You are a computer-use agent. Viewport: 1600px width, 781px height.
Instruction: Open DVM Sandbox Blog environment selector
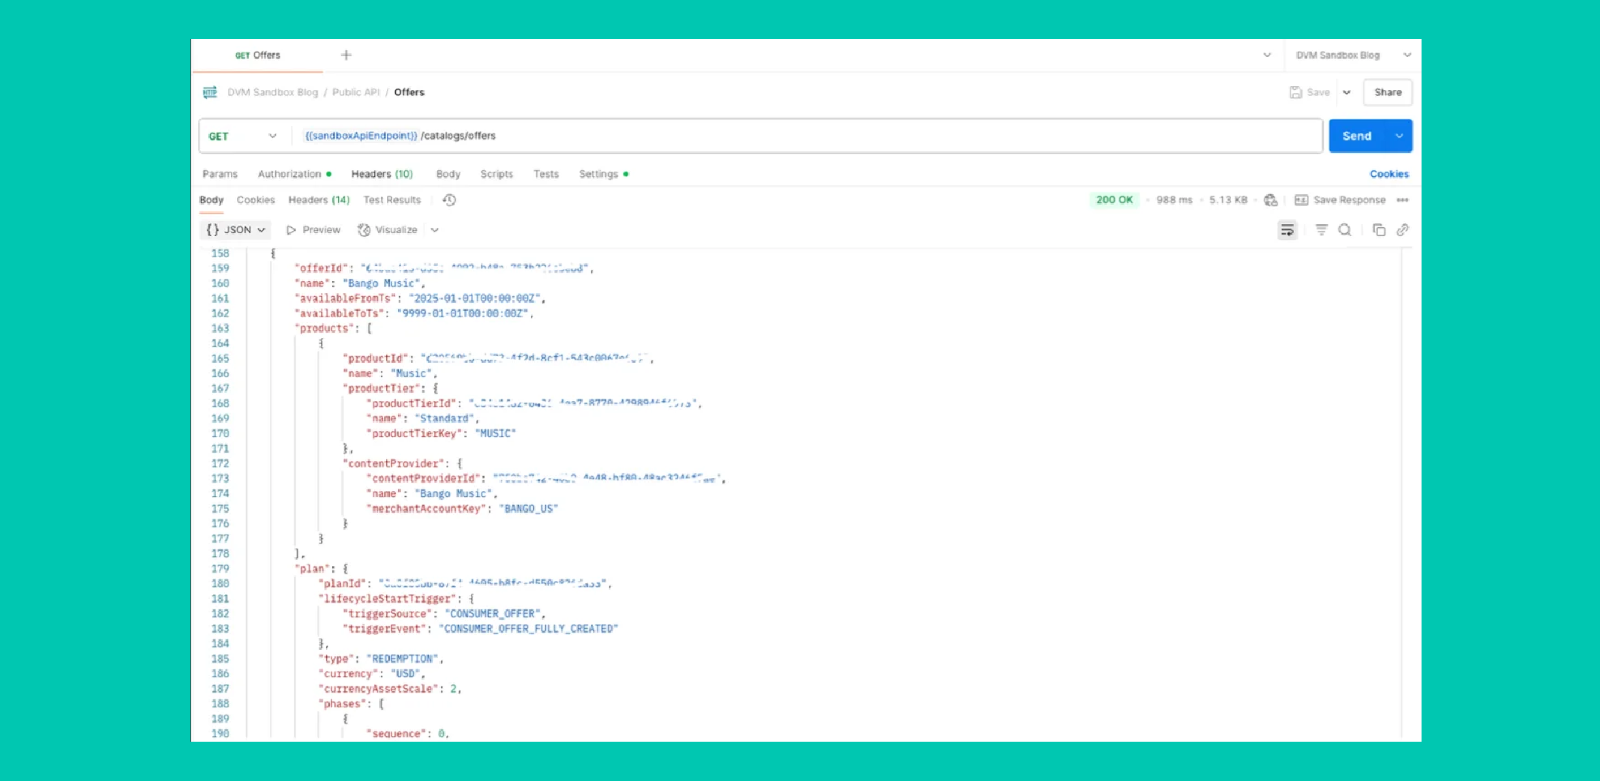(1352, 55)
